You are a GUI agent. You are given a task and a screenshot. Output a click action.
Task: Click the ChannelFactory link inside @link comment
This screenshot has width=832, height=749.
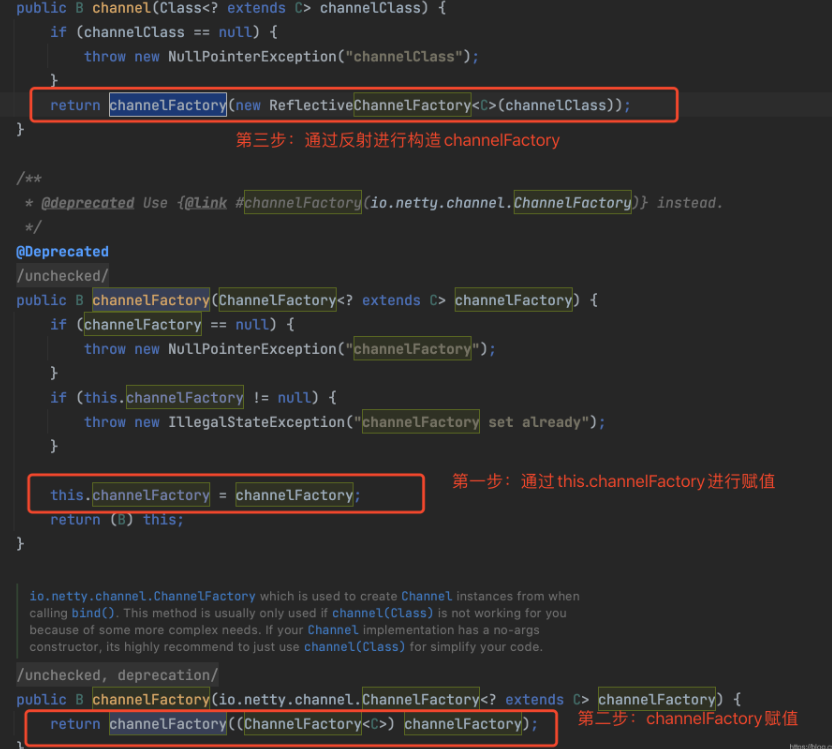point(302,202)
